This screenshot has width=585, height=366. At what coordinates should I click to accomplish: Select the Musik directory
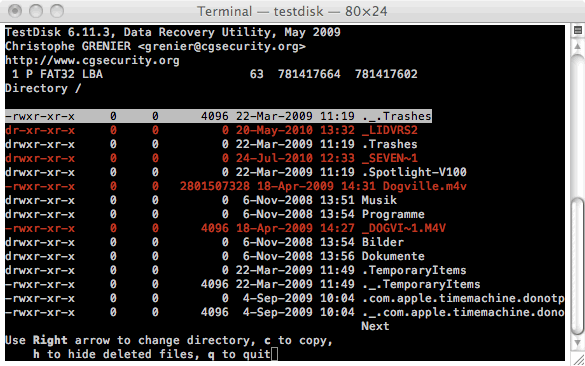point(201,200)
